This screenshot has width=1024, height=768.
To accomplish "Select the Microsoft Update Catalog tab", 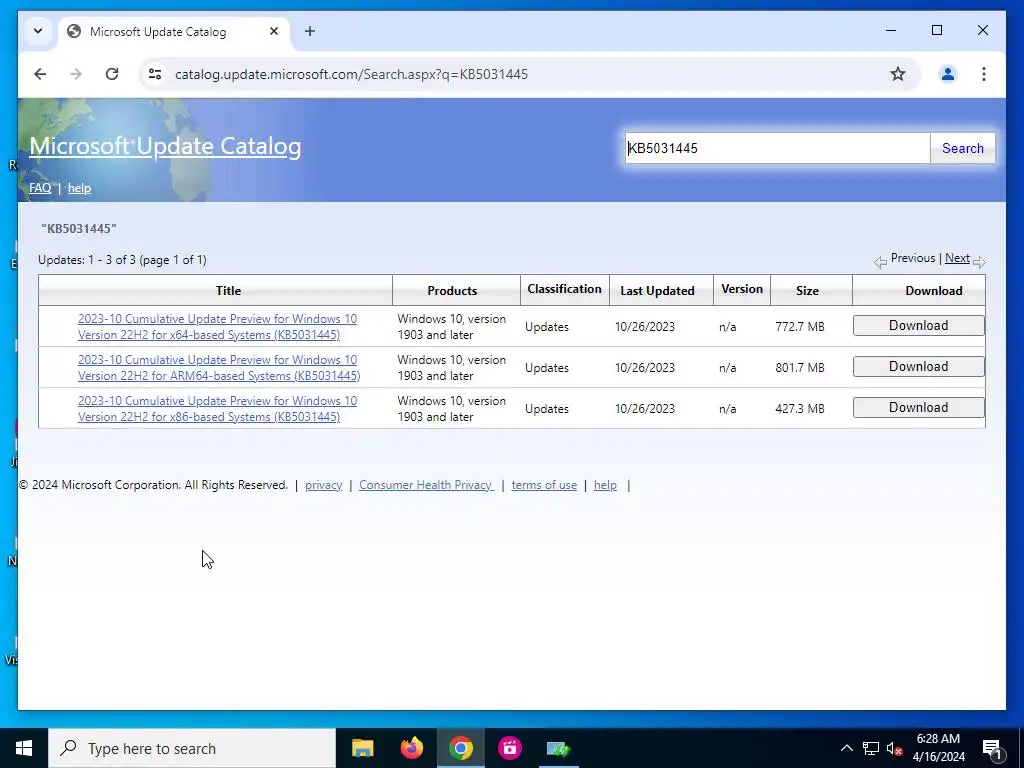I will (174, 32).
